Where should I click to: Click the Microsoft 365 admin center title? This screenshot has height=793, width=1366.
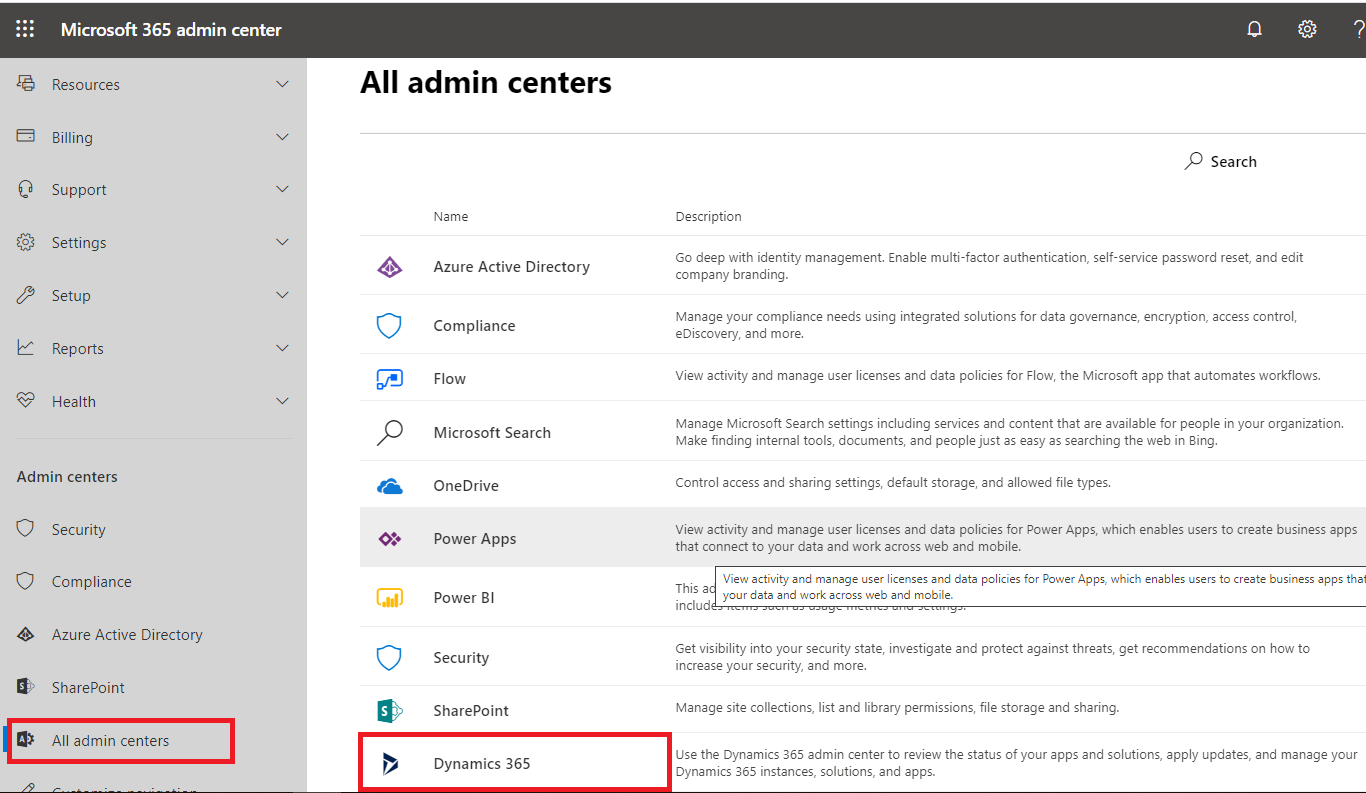point(171,30)
